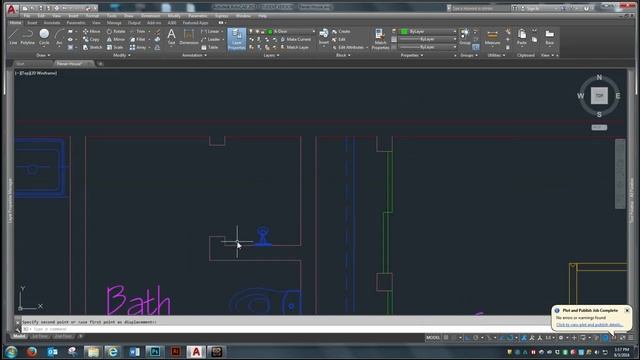Open the Dimension menu
Screen dimensions: 640x360
150,16
